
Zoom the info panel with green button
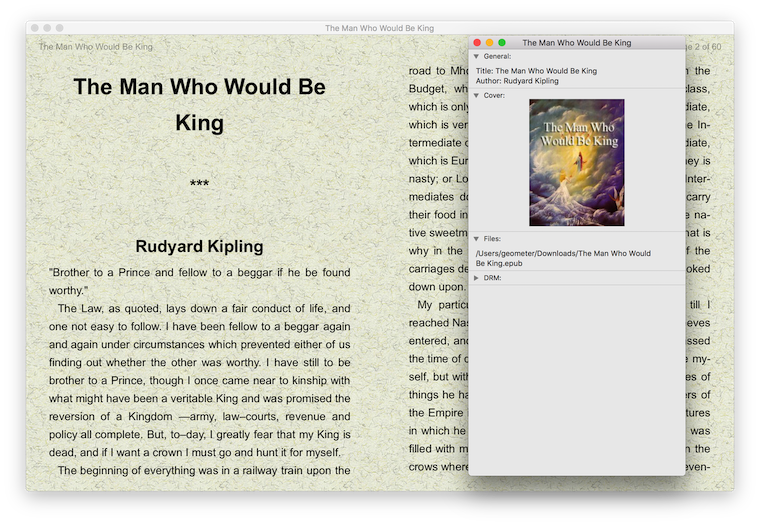pyautogui.click(x=502, y=43)
